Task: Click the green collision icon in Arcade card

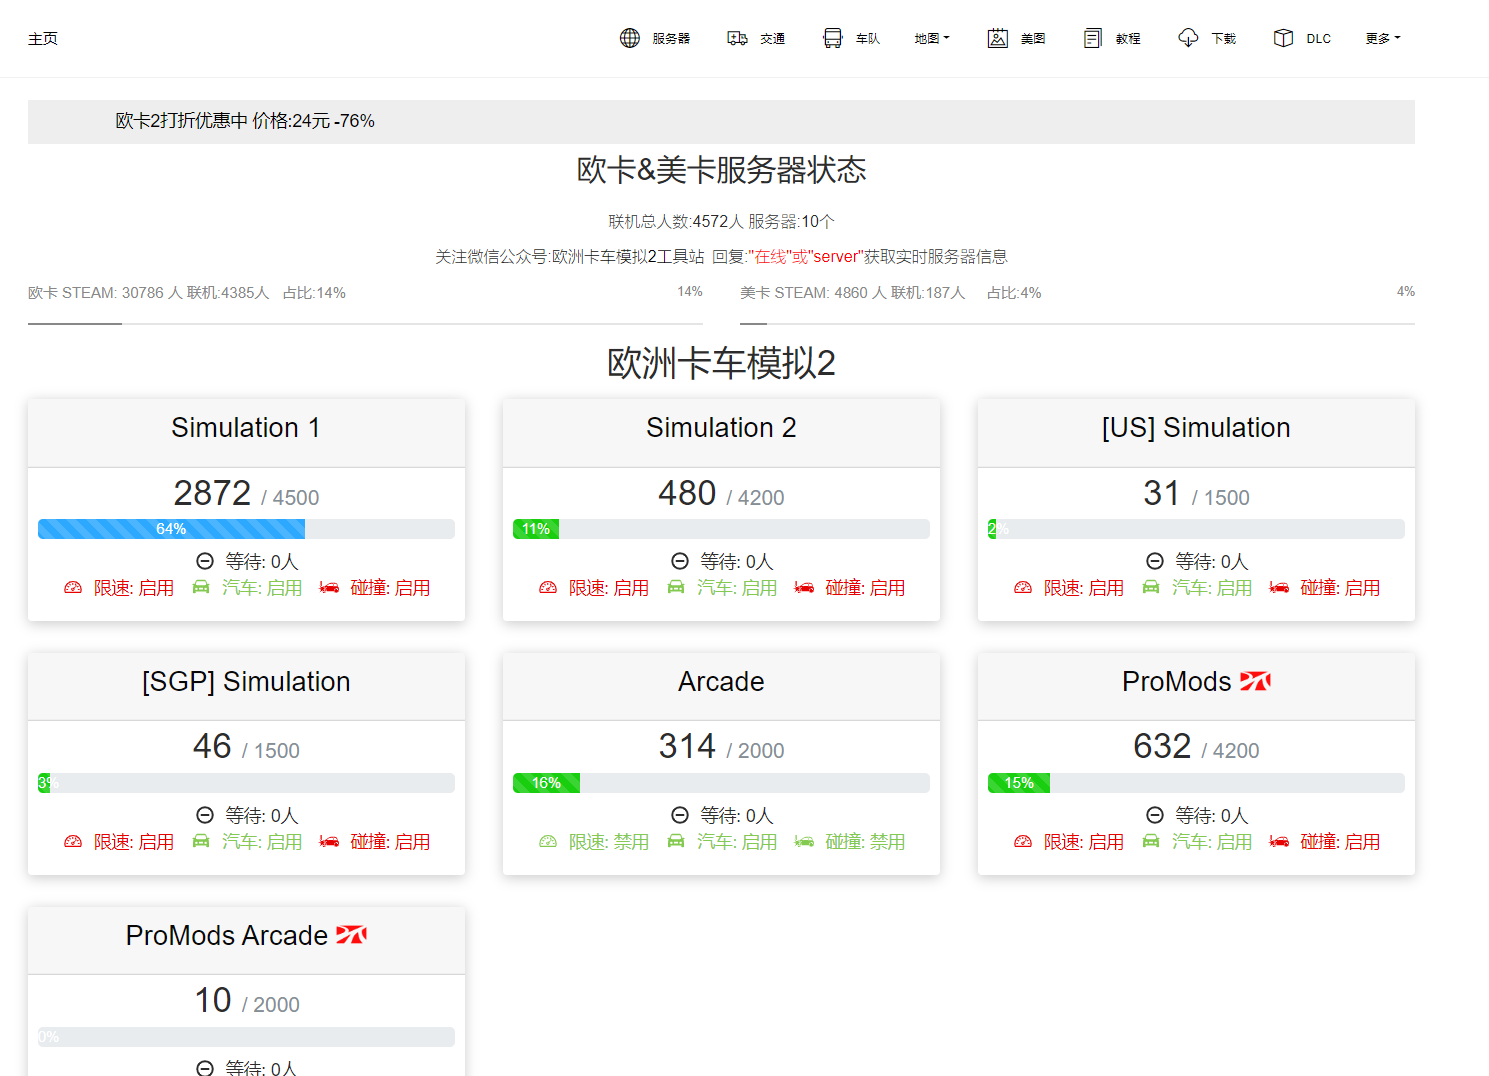Action: pos(804,841)
